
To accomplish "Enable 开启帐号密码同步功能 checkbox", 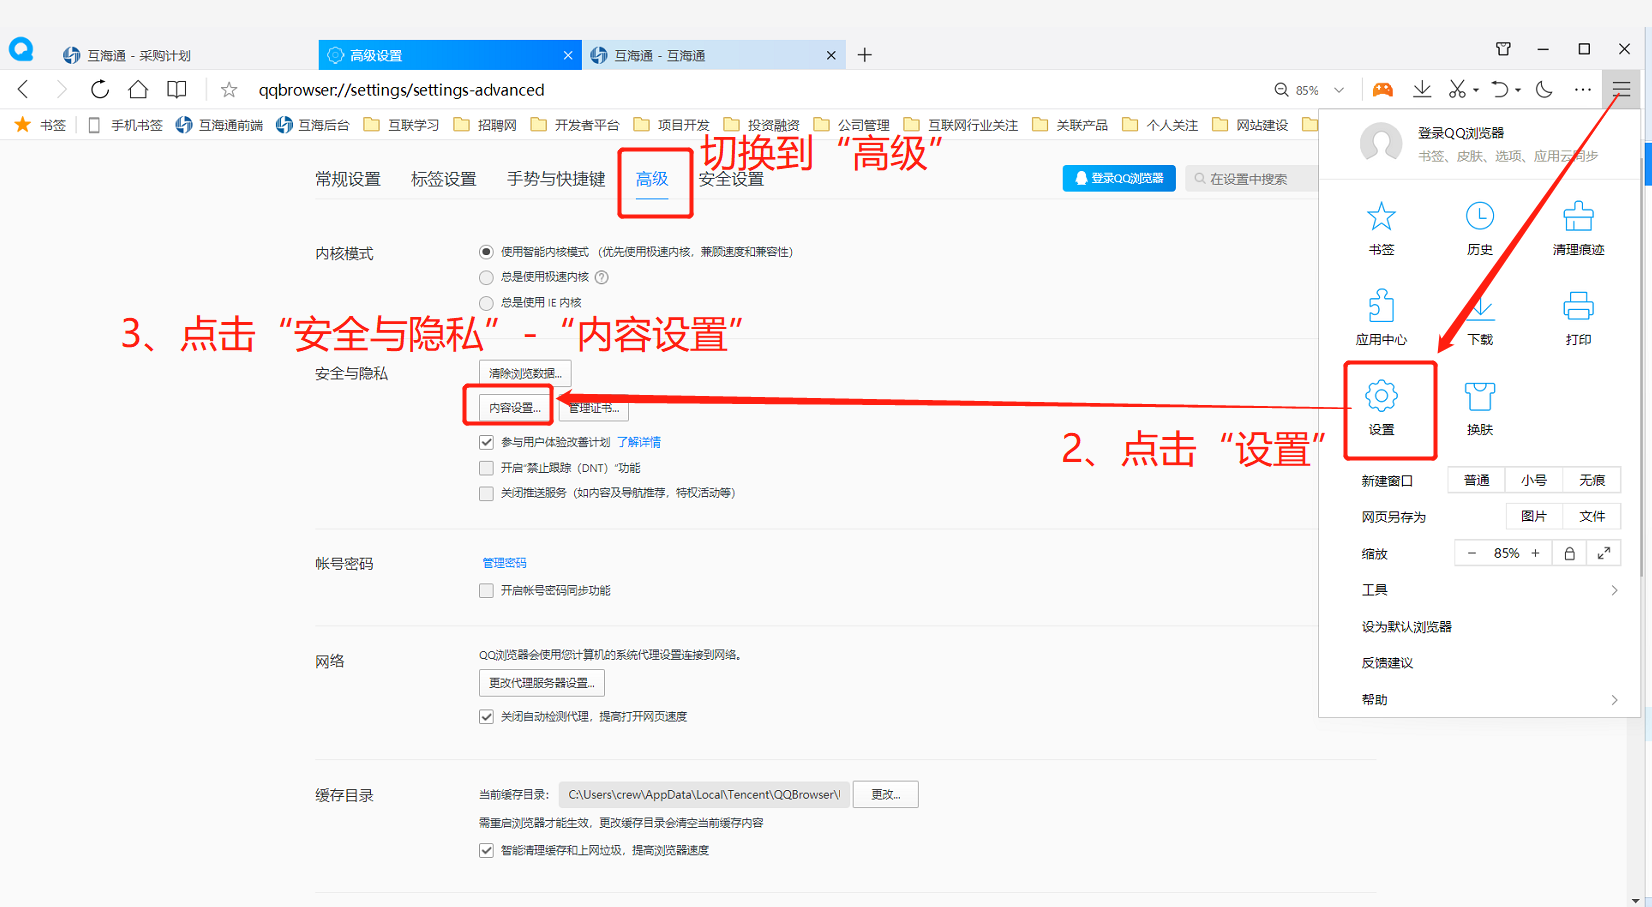I will tap(486, 591).
